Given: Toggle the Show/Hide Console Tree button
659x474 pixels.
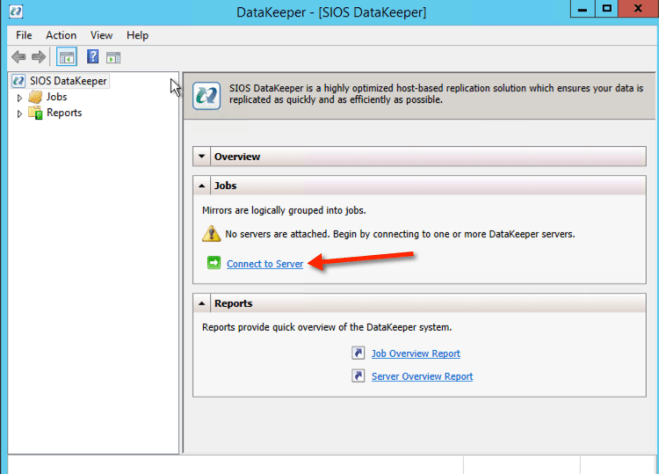Looking at the screenshot, I should 66,57.
